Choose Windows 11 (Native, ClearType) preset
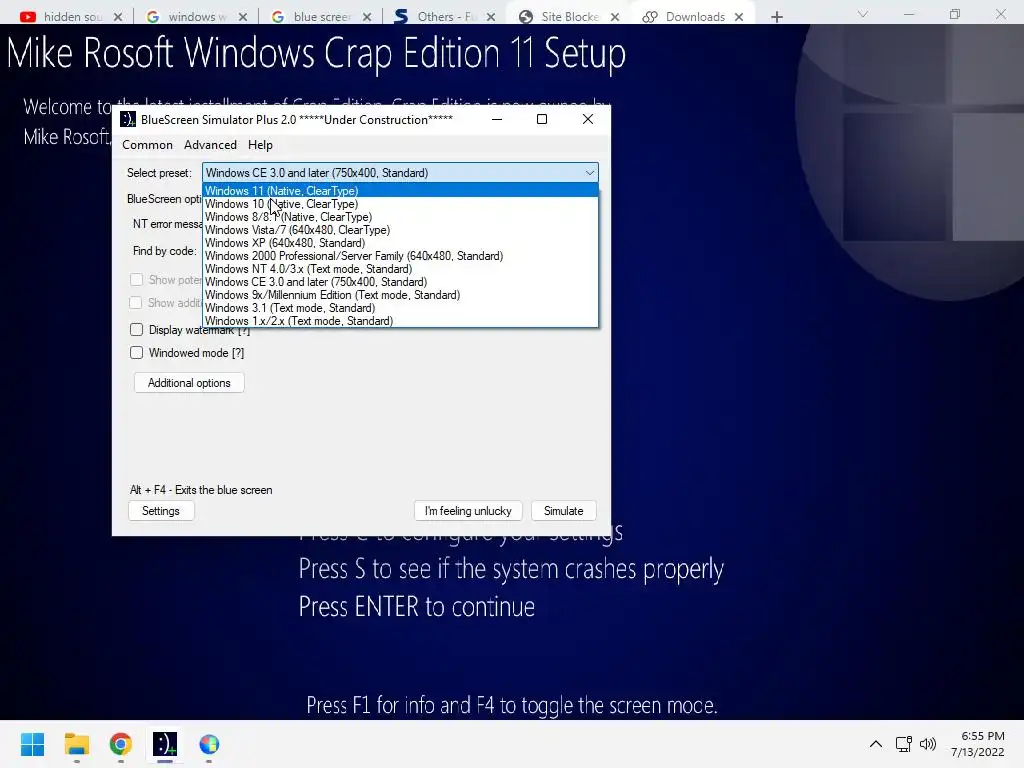 coord(400,191)
